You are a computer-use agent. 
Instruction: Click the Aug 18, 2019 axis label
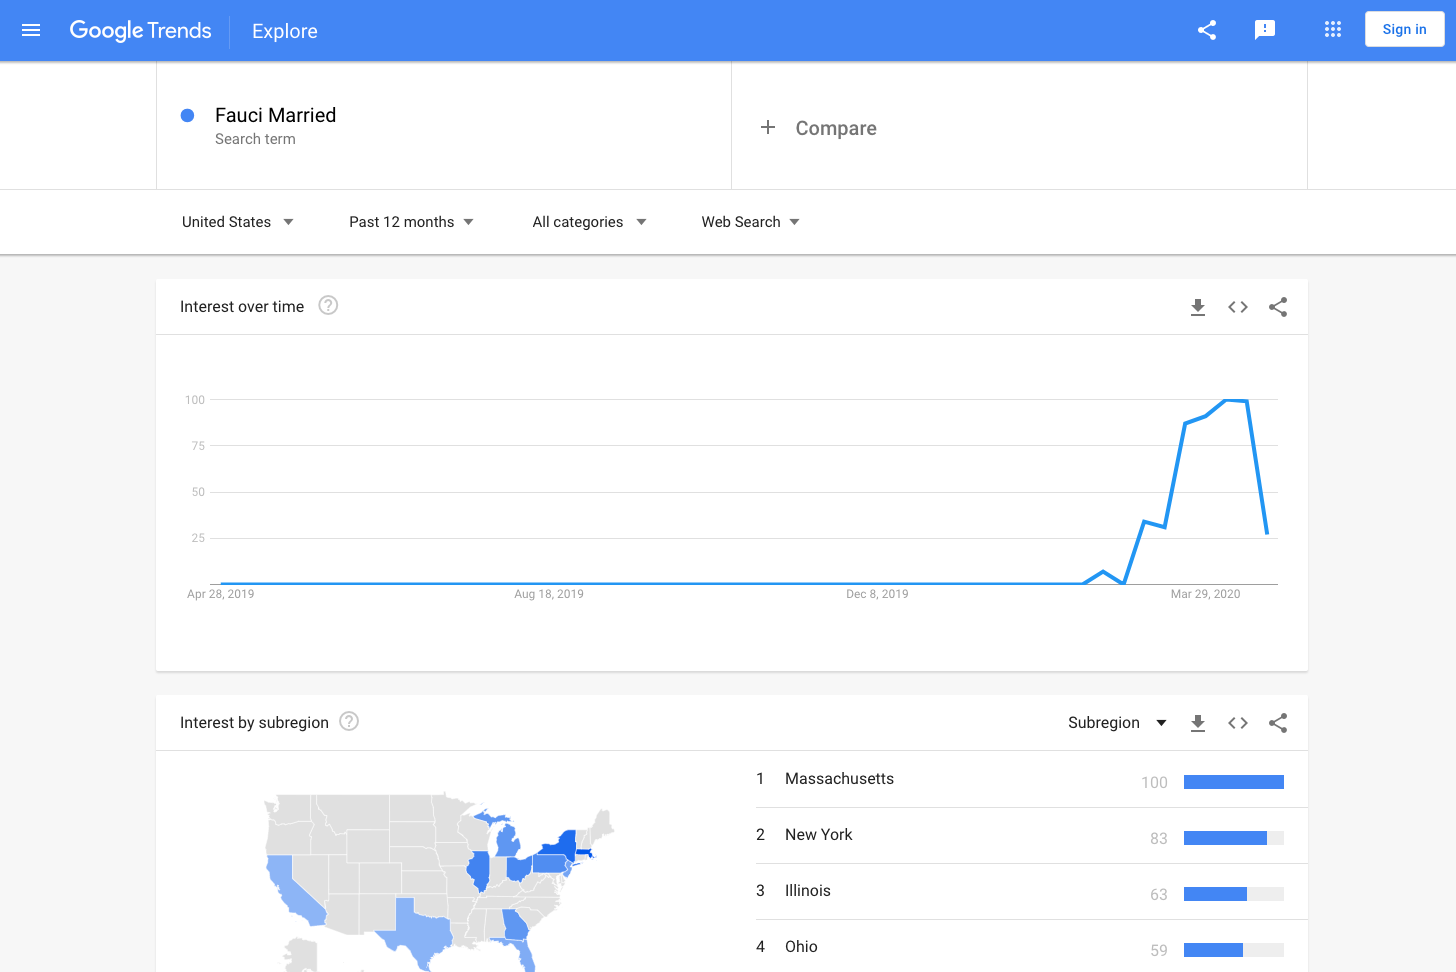tap(549, 594)
